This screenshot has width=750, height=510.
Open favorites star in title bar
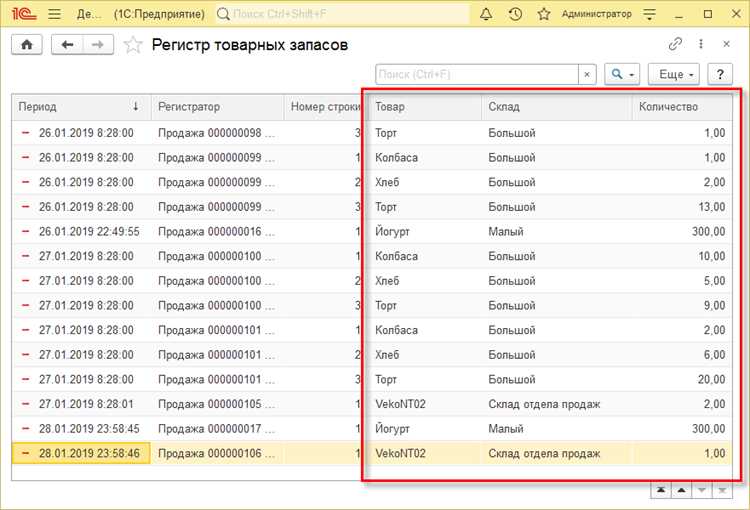544,14
